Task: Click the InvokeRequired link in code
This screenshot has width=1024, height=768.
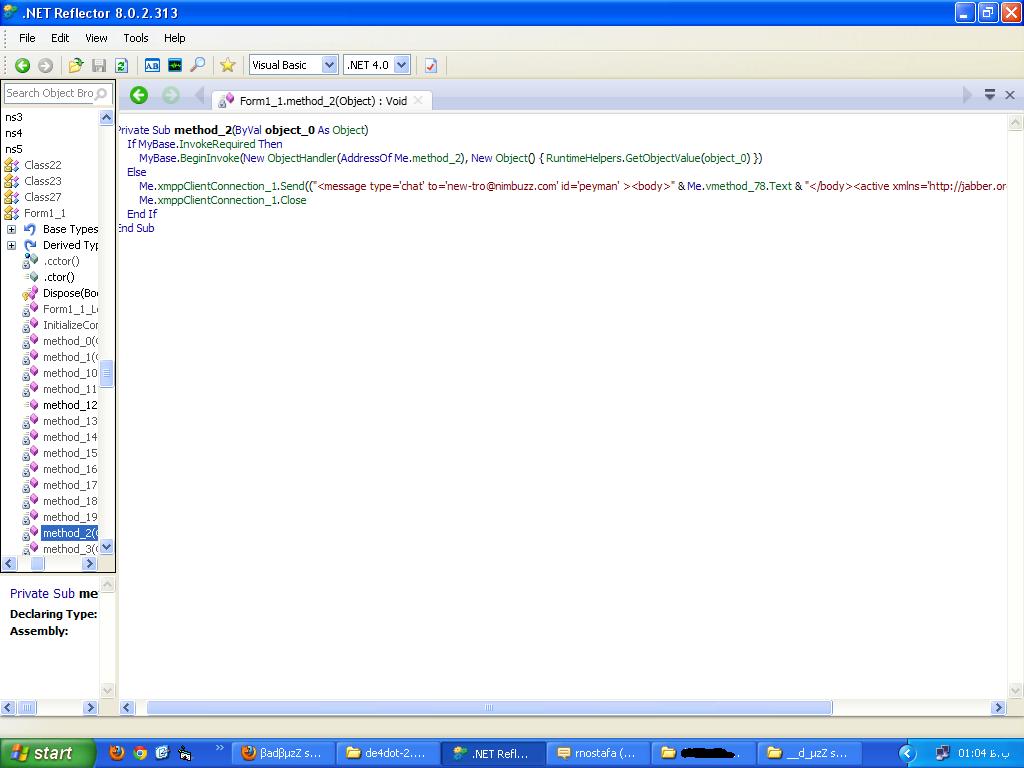Action: (x=217, y=144)
